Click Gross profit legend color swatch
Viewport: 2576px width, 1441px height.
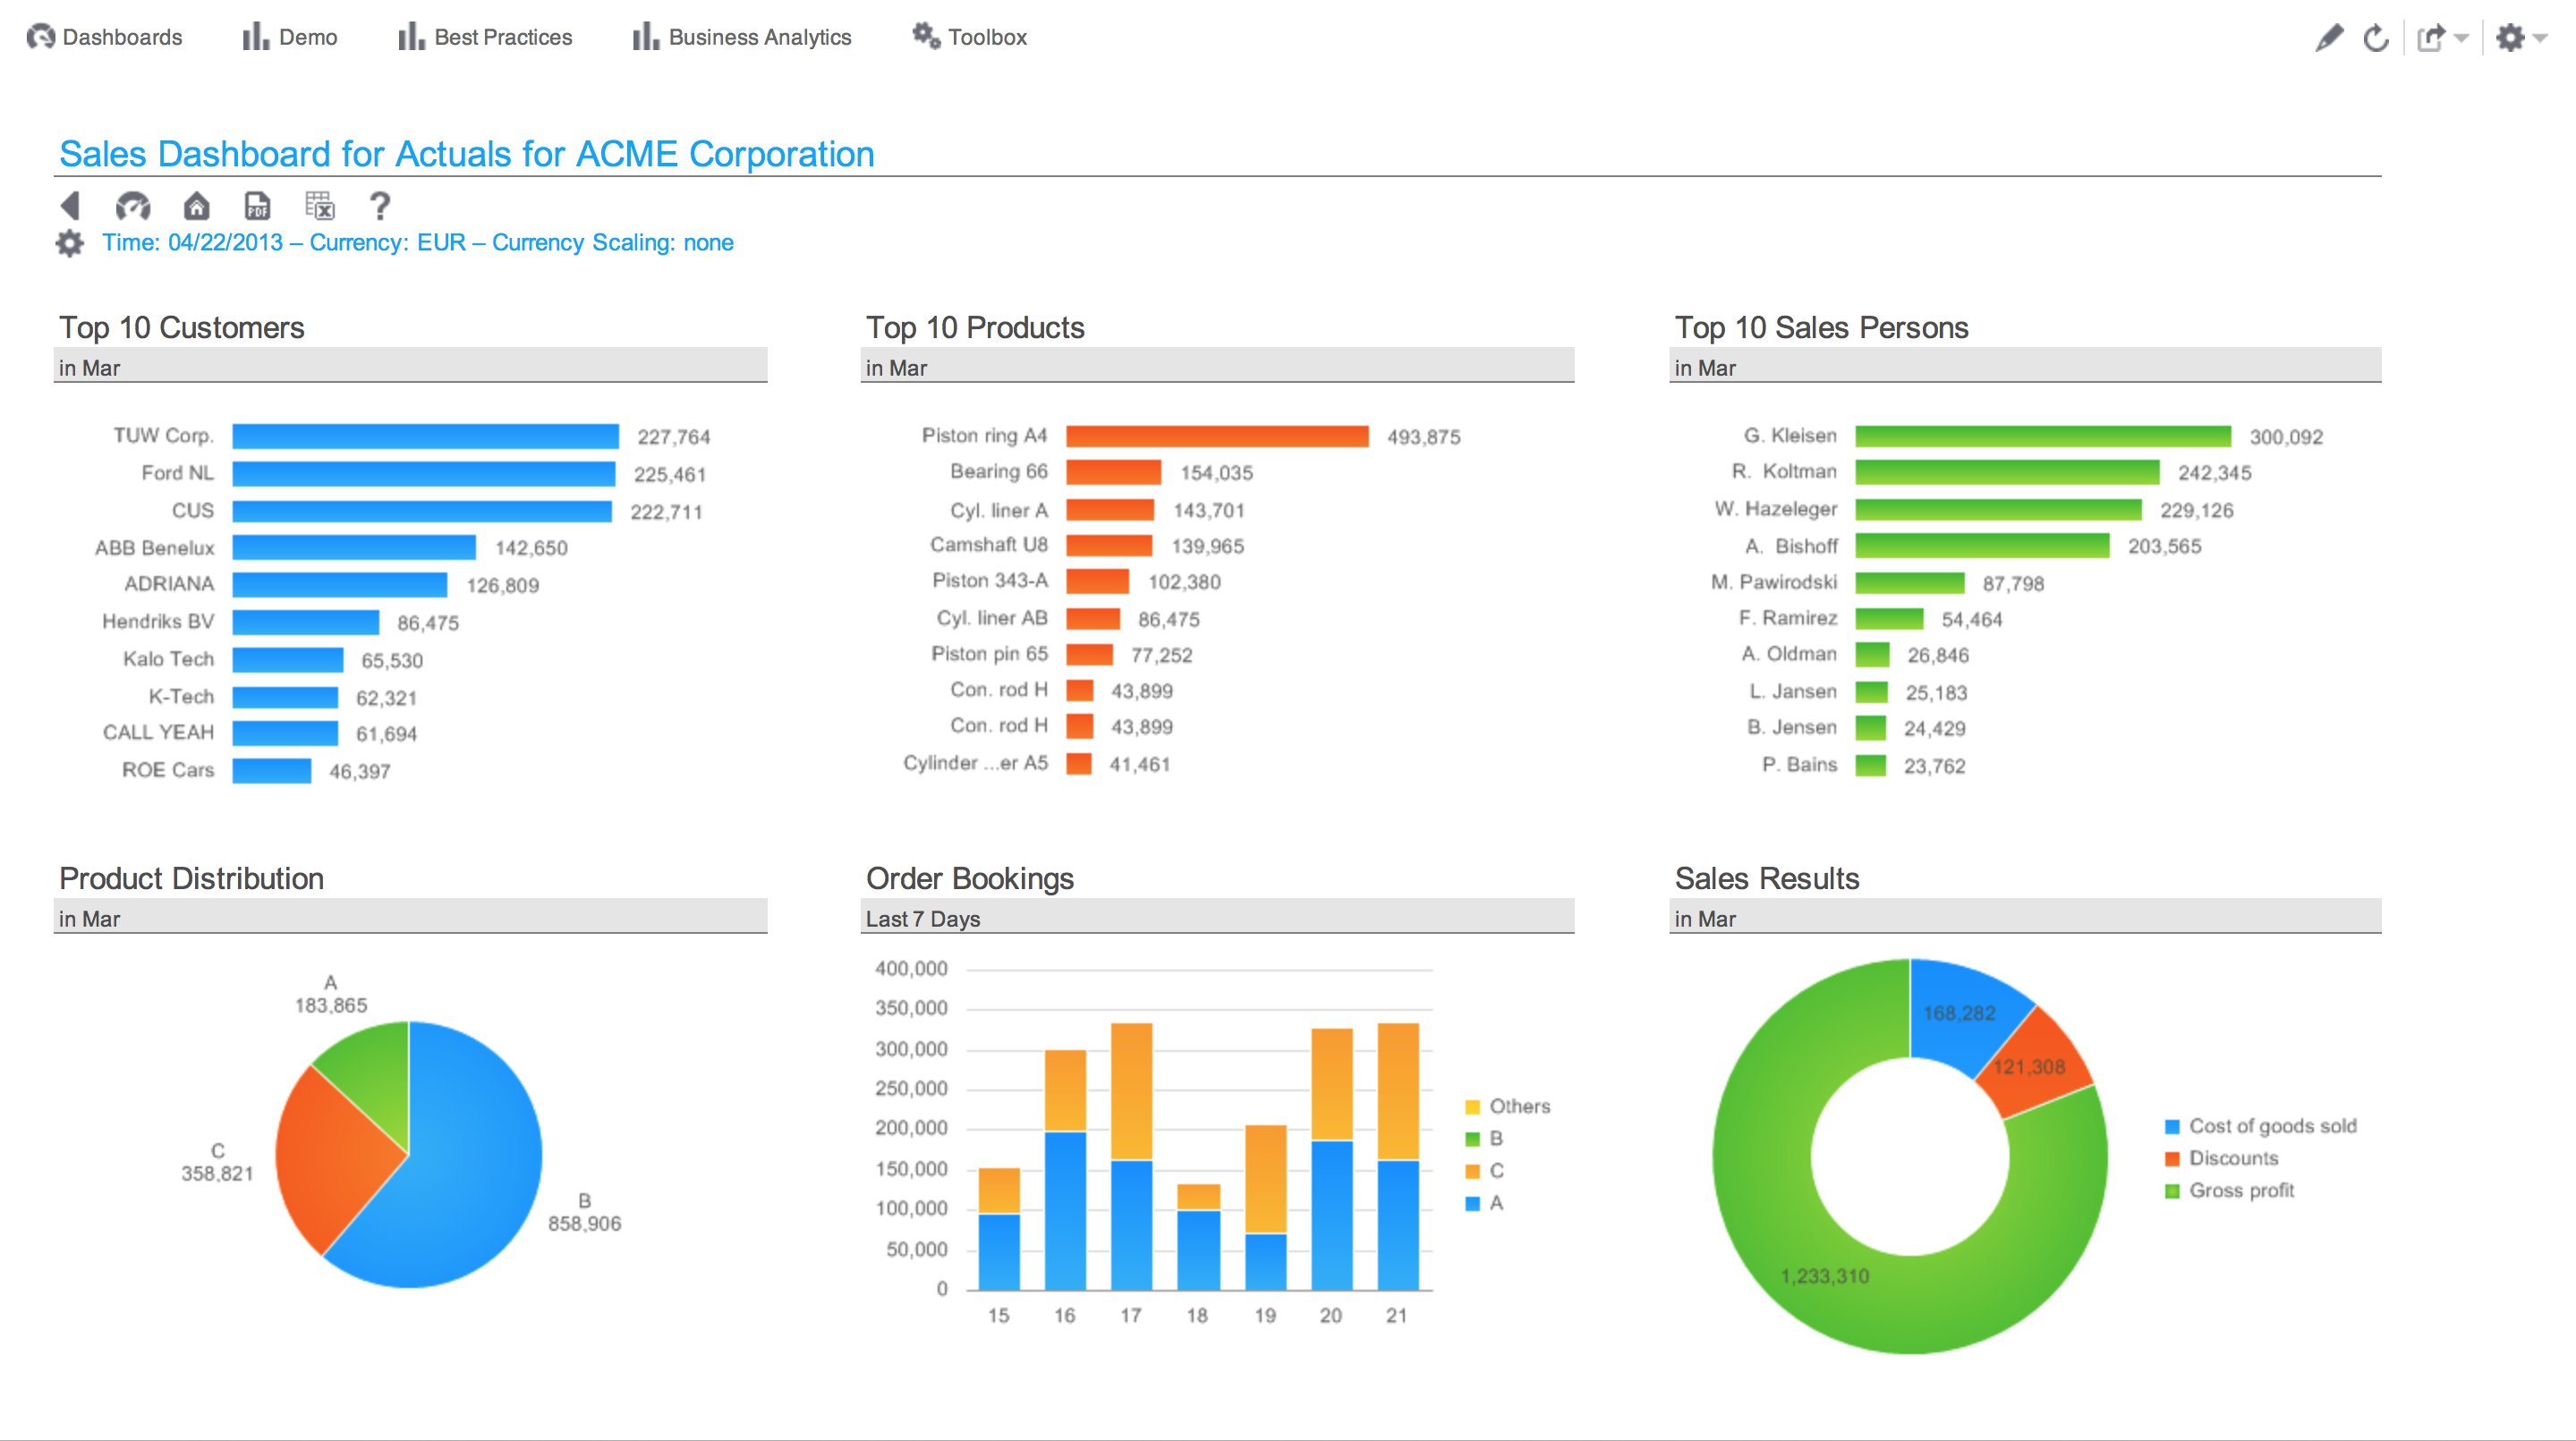(x=2172, y=1191)
